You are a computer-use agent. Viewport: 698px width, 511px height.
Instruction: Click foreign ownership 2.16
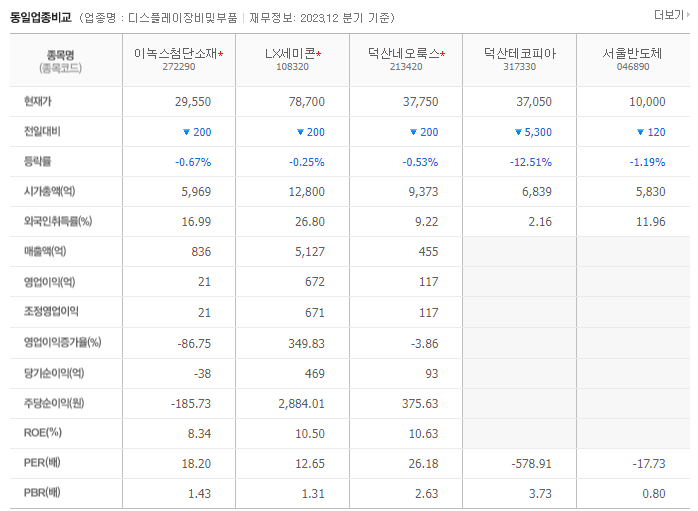click(540, 222)
